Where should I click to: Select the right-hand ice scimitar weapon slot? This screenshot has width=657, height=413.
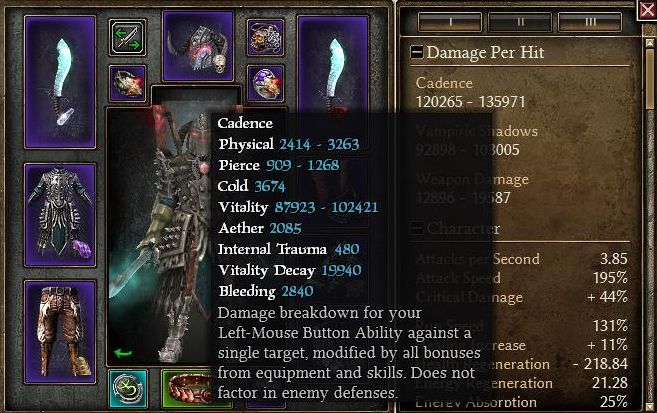click(333, 65)
